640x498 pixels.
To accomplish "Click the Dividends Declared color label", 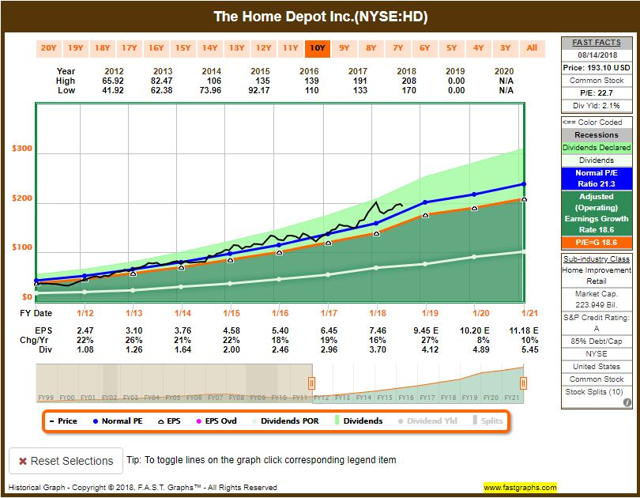I will (x=596, y=147).
